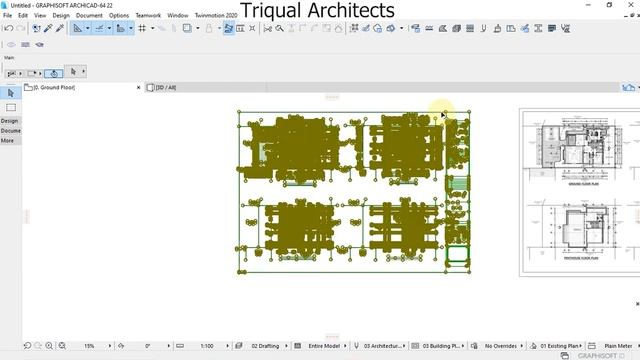This screenshot has width=640, height=360.
Task: Open the Building Materials icon
Action: click(x=470, y=28)
